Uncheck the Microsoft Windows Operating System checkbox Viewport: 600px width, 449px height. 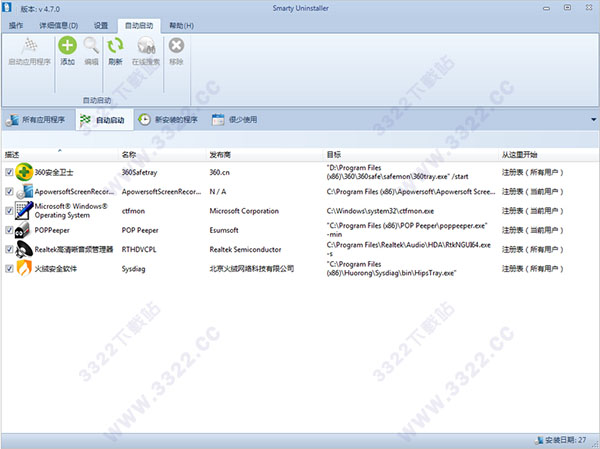click(x=9, y=211)
